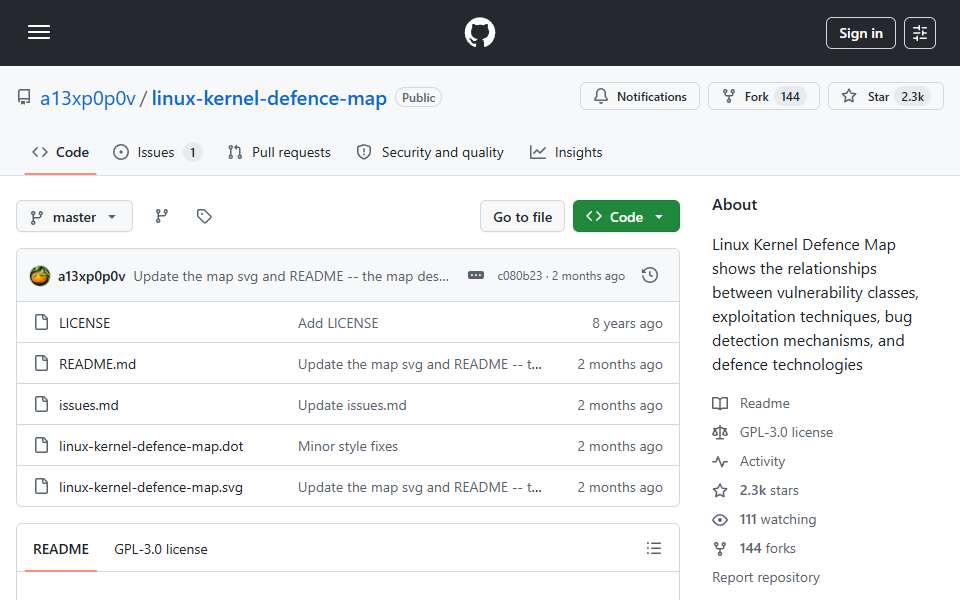960x600 pixels.
Task: Click the Notifications button
Action: point(640,97)
